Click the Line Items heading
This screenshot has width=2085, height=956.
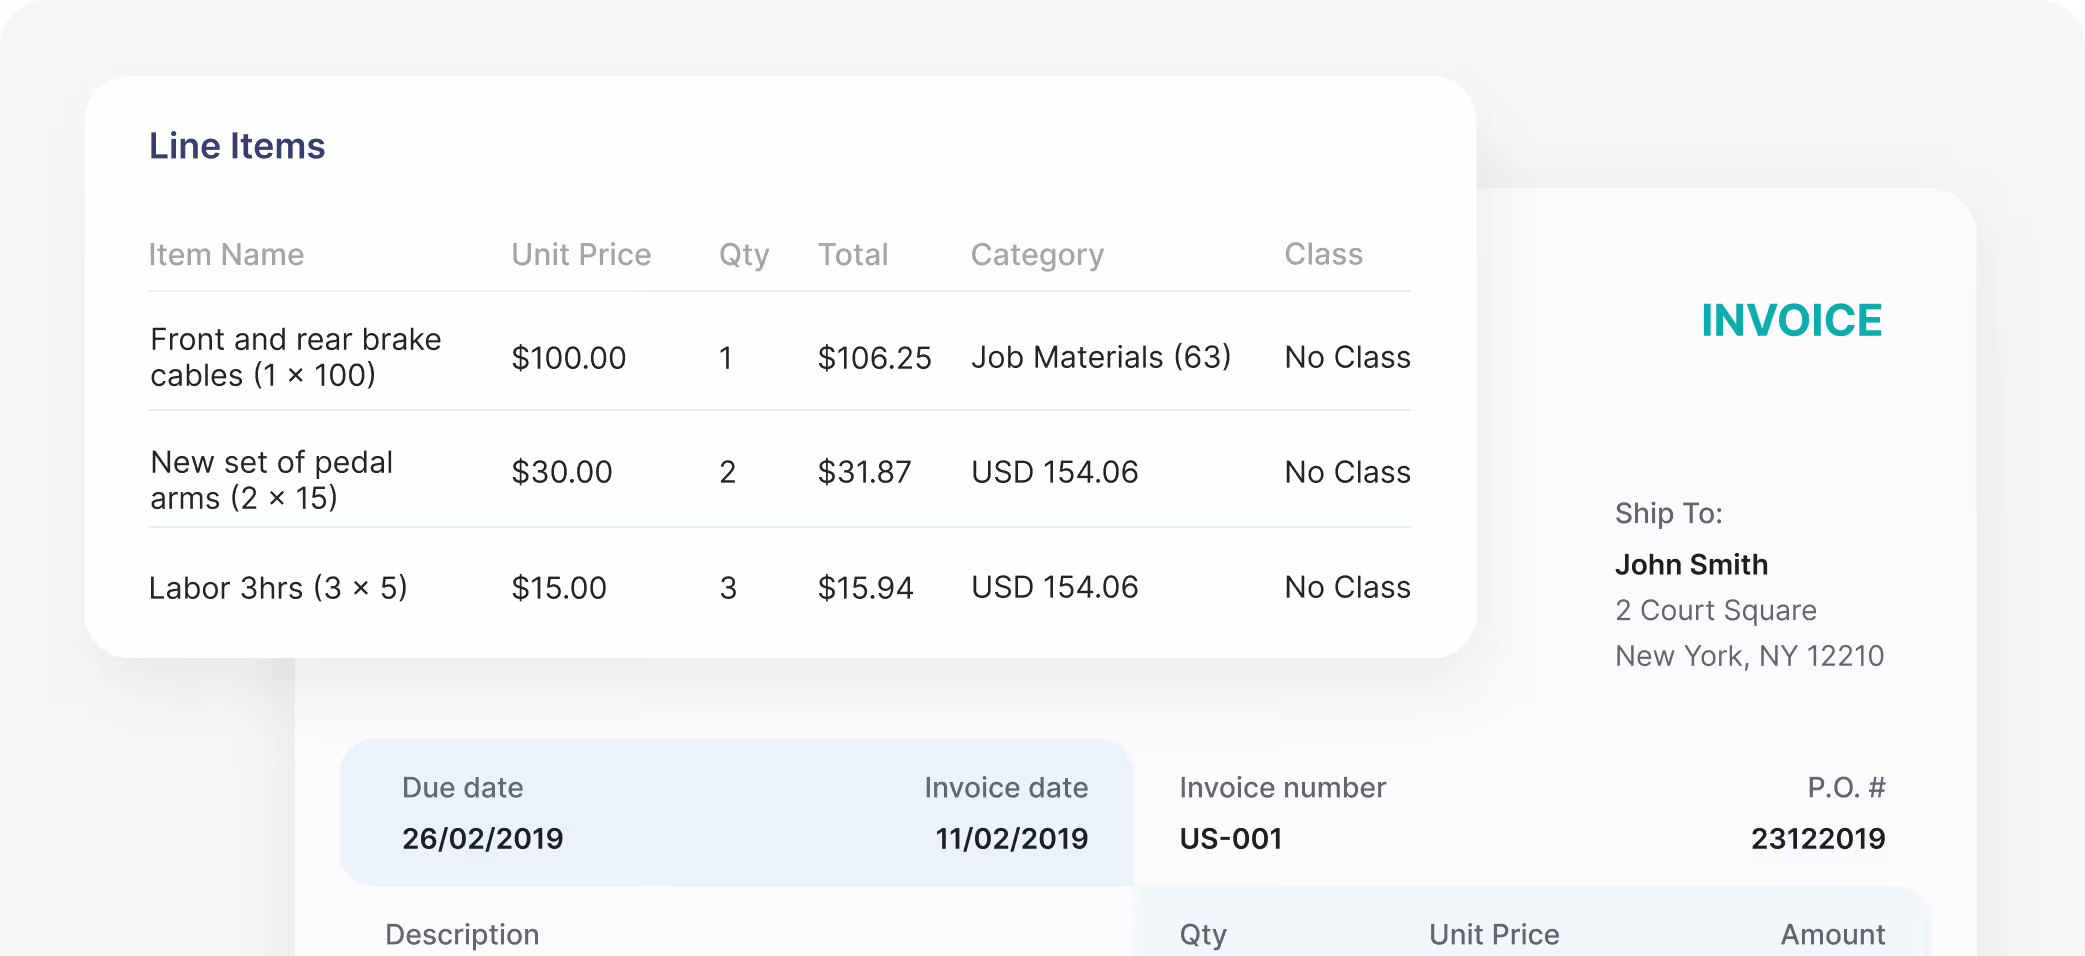[x=237, y=145]
